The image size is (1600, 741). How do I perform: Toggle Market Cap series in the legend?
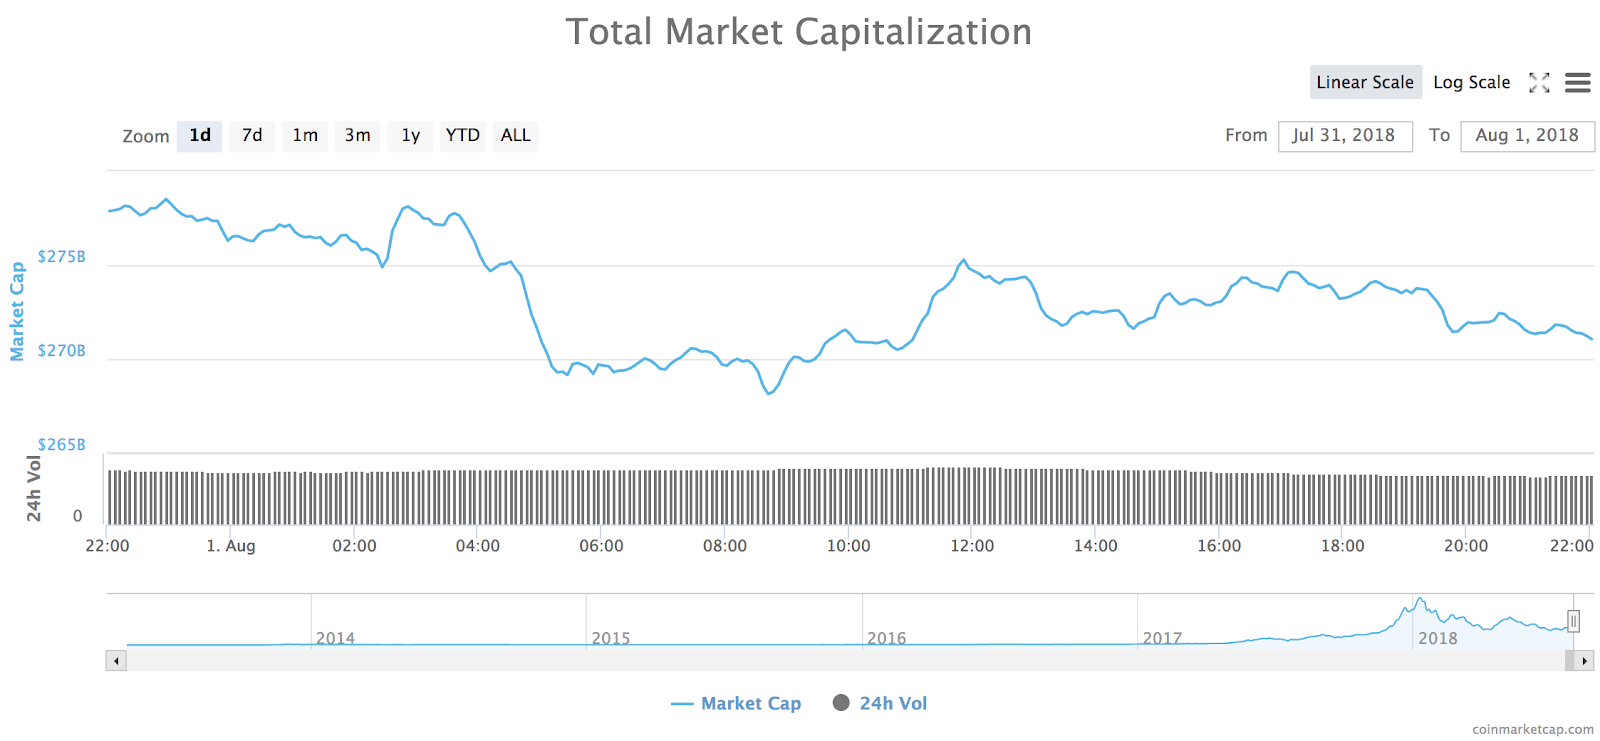coord(737,703)
